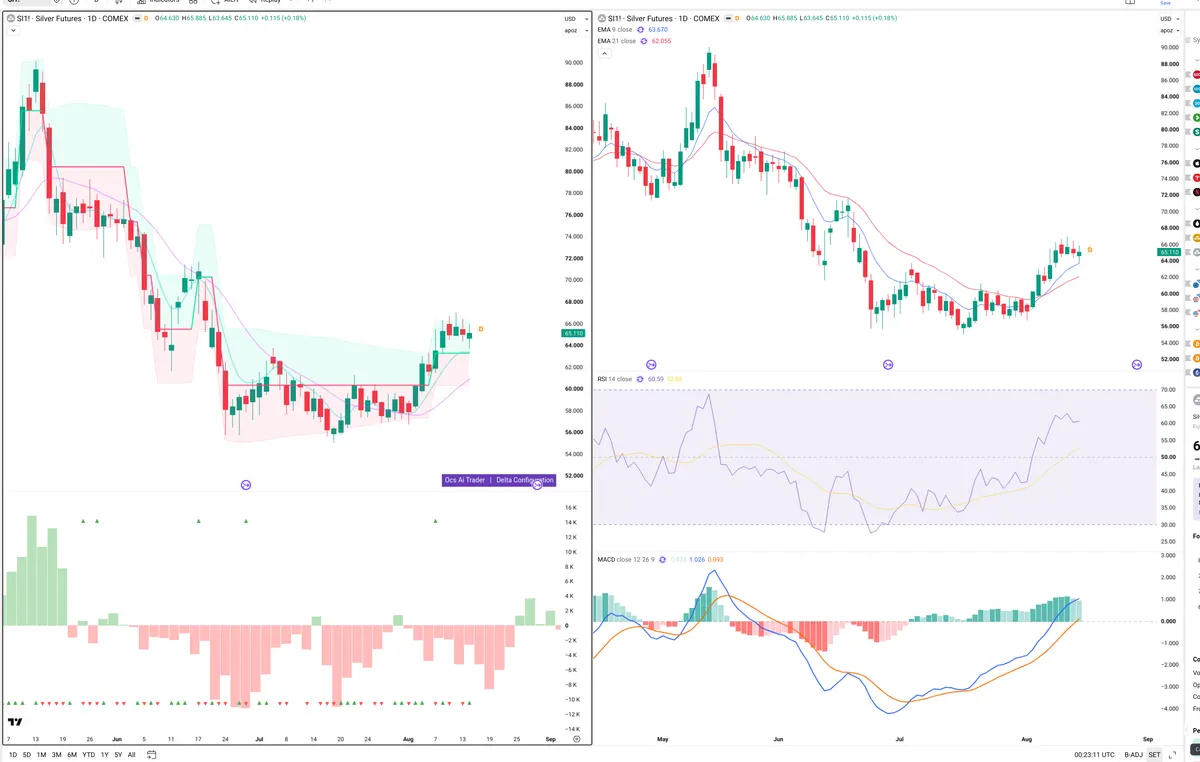
Task: Click the Save link at top right
Action: point(1166,3)
